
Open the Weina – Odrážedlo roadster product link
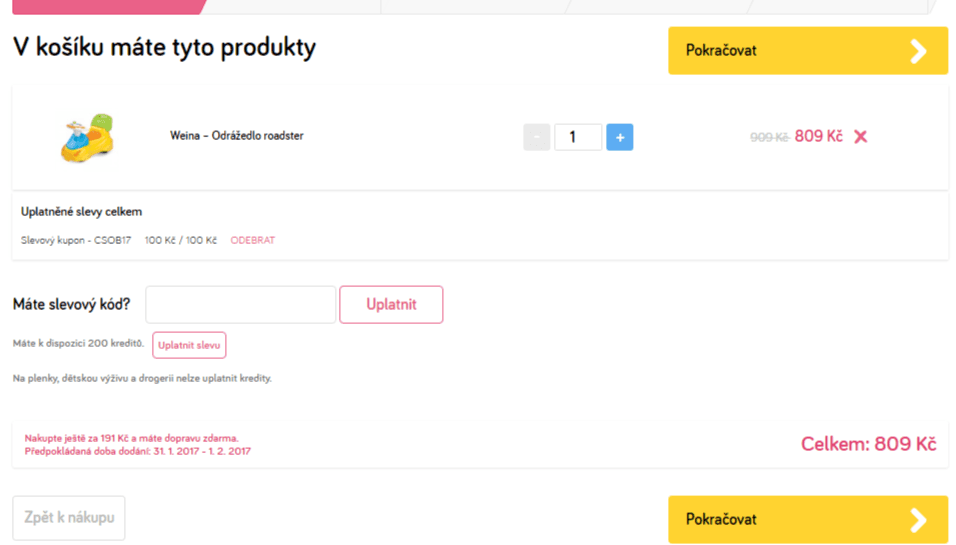coord(236,136)
